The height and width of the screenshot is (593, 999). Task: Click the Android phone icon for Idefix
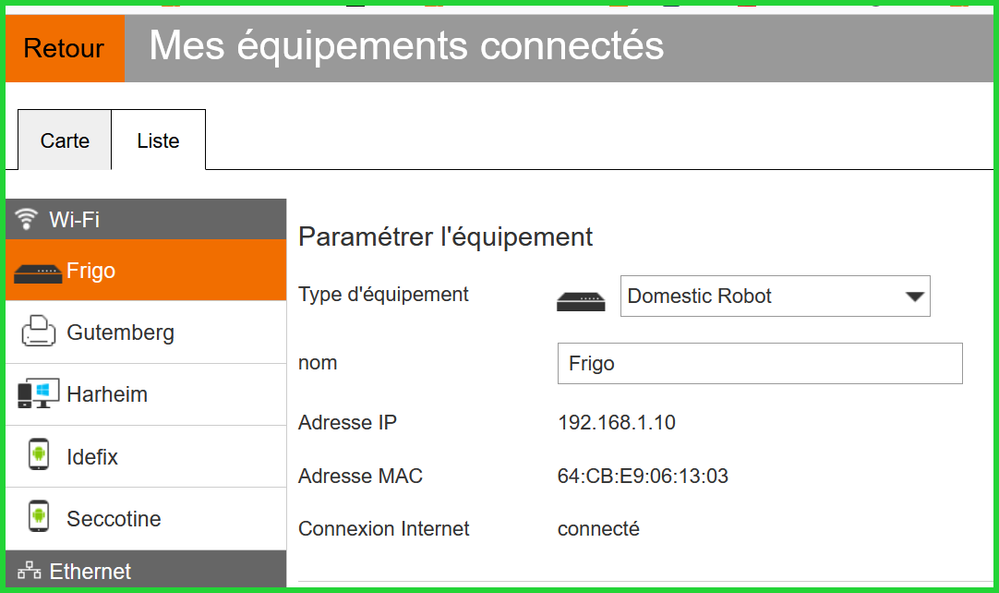[38, 456]
